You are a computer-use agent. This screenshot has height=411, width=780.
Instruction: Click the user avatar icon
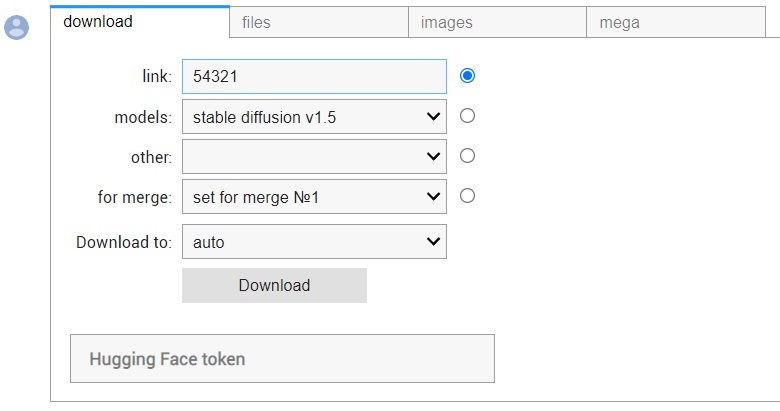[x=16, y=27]
